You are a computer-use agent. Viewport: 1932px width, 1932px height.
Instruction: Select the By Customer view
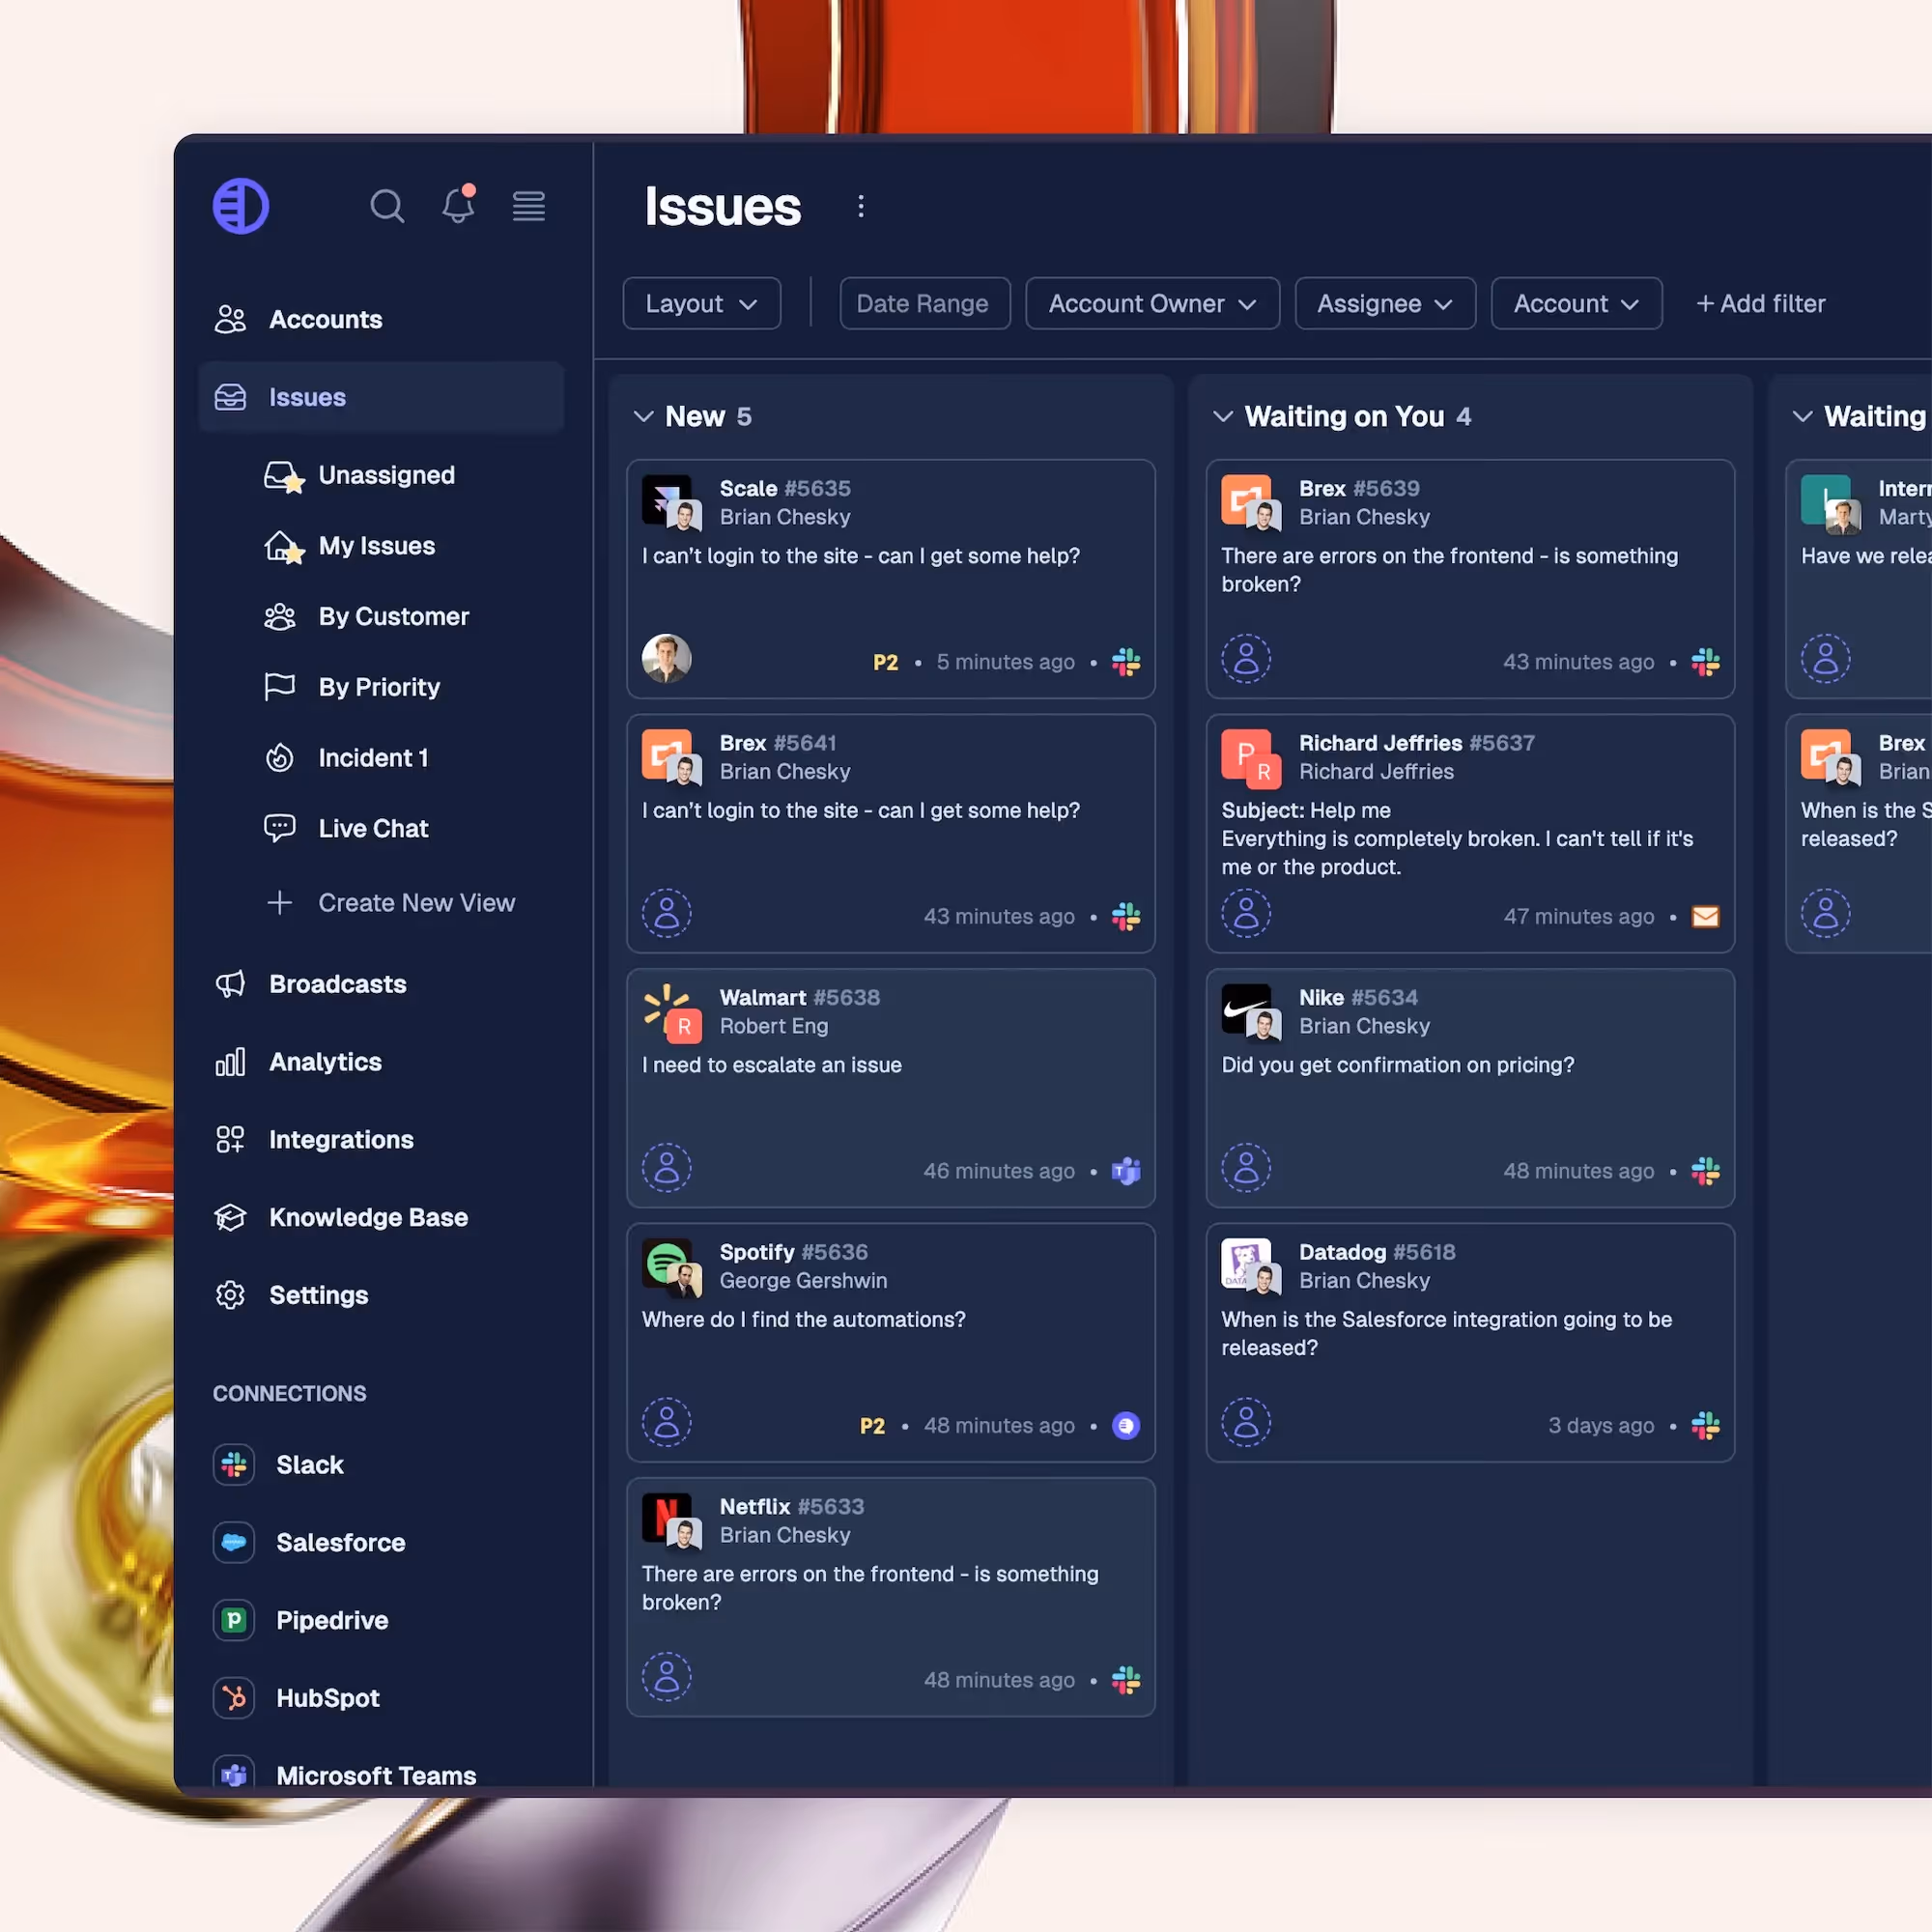[366, 616]
